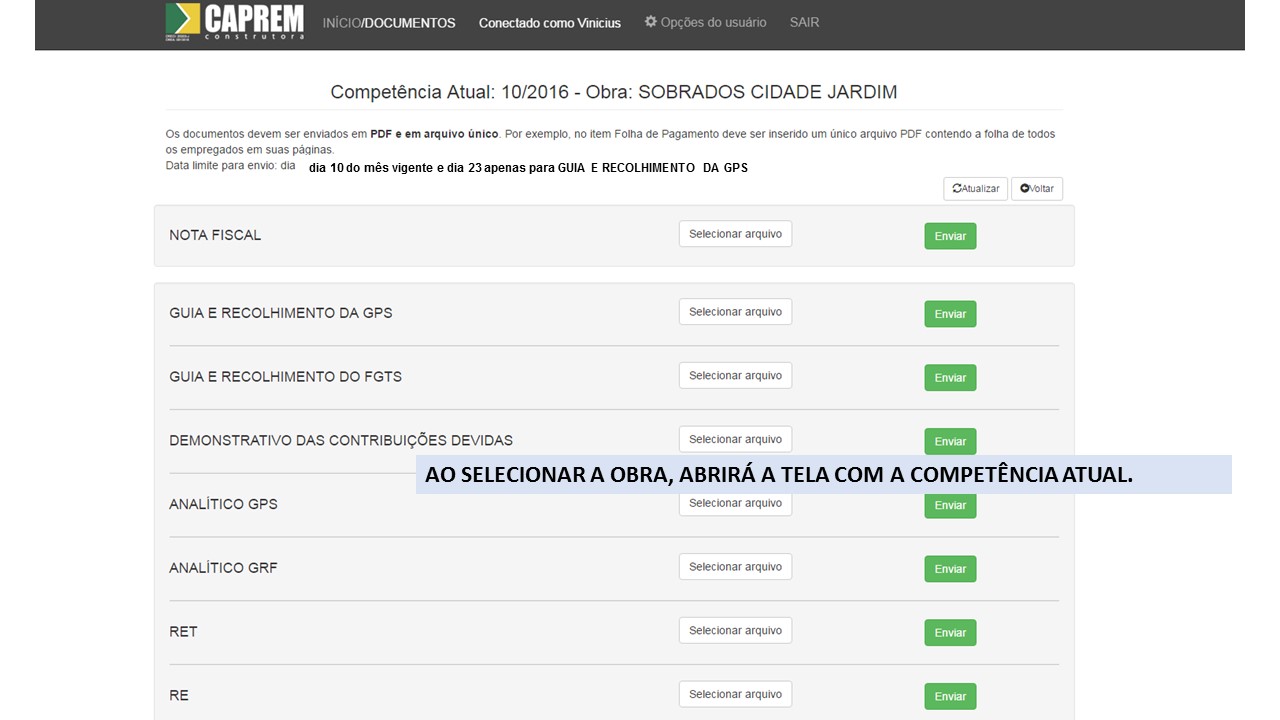Go to INÍCIO in the navbar
The image size is (1280, 720).
tap(340, 23)
